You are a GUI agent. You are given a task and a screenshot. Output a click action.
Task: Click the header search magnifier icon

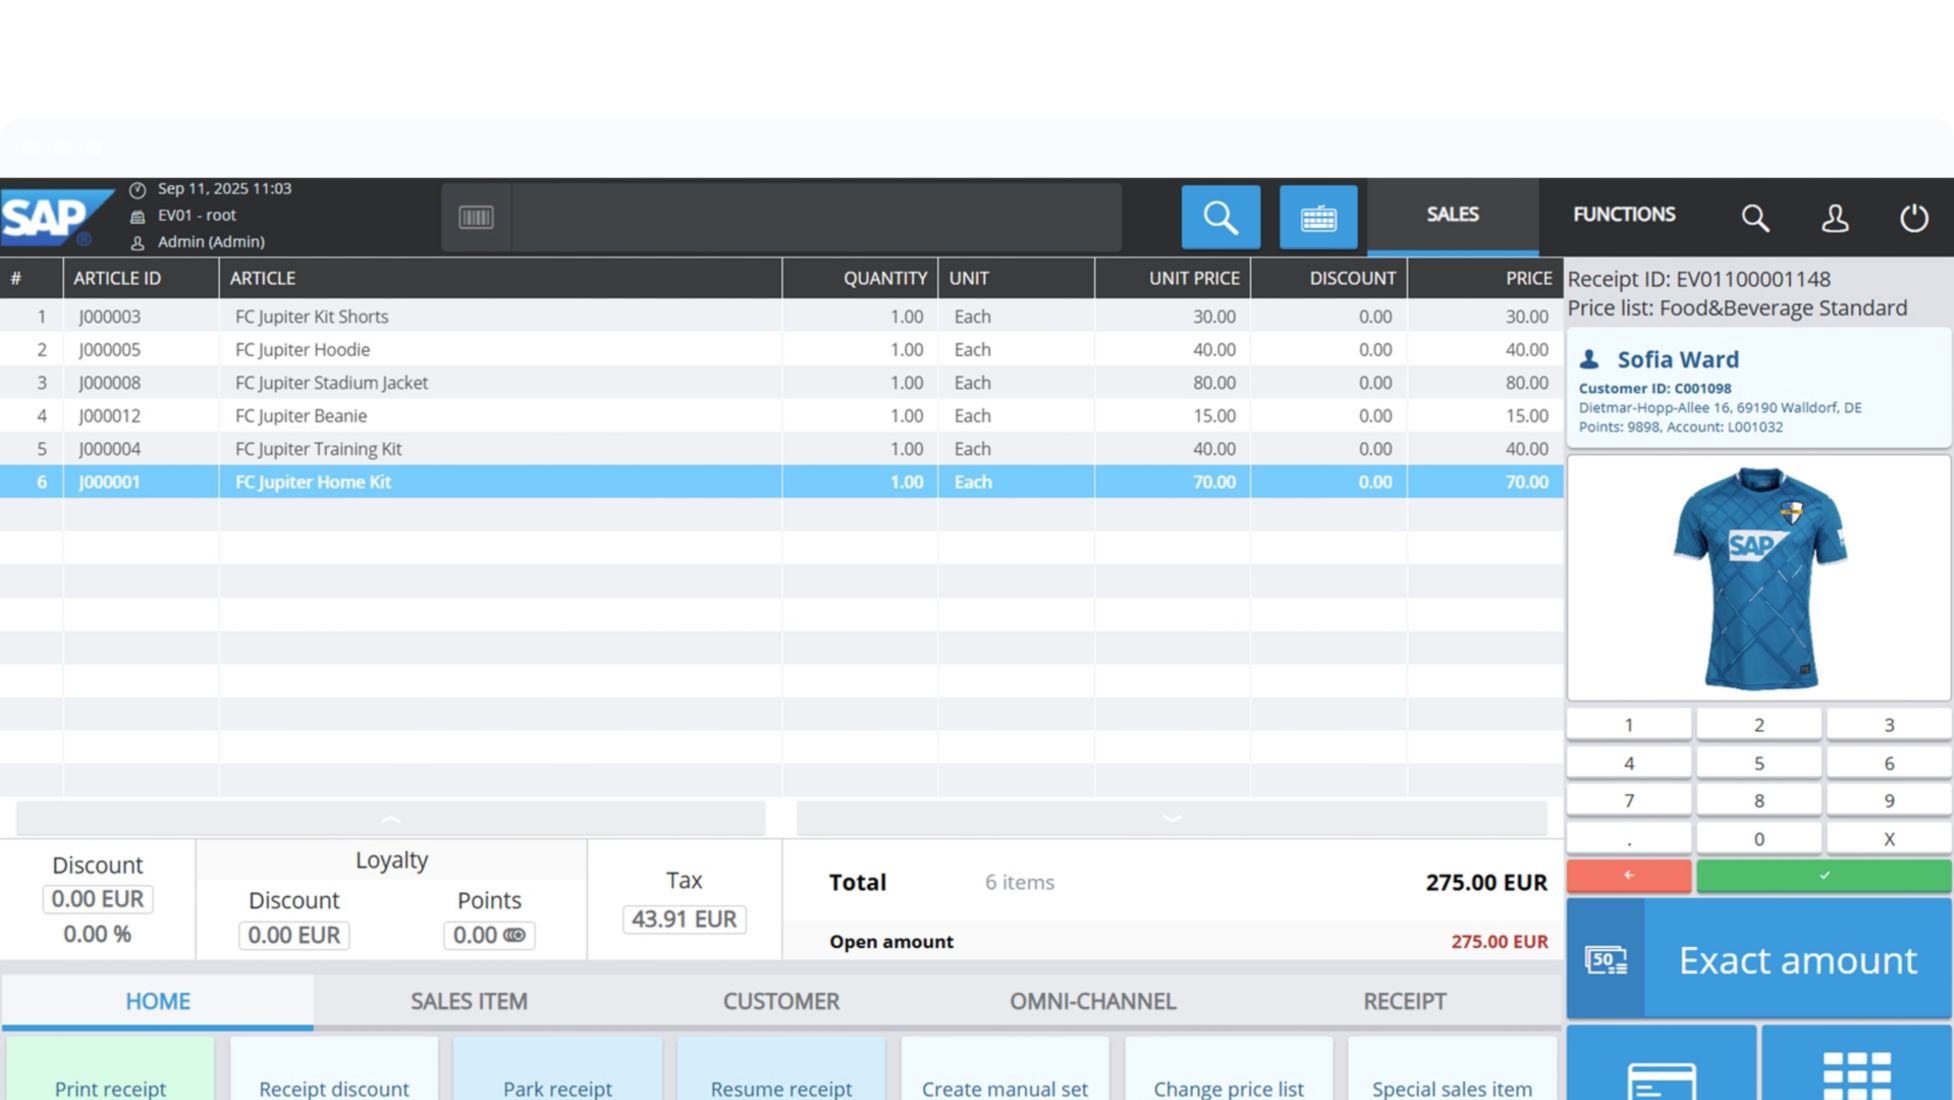(1755, 217)
